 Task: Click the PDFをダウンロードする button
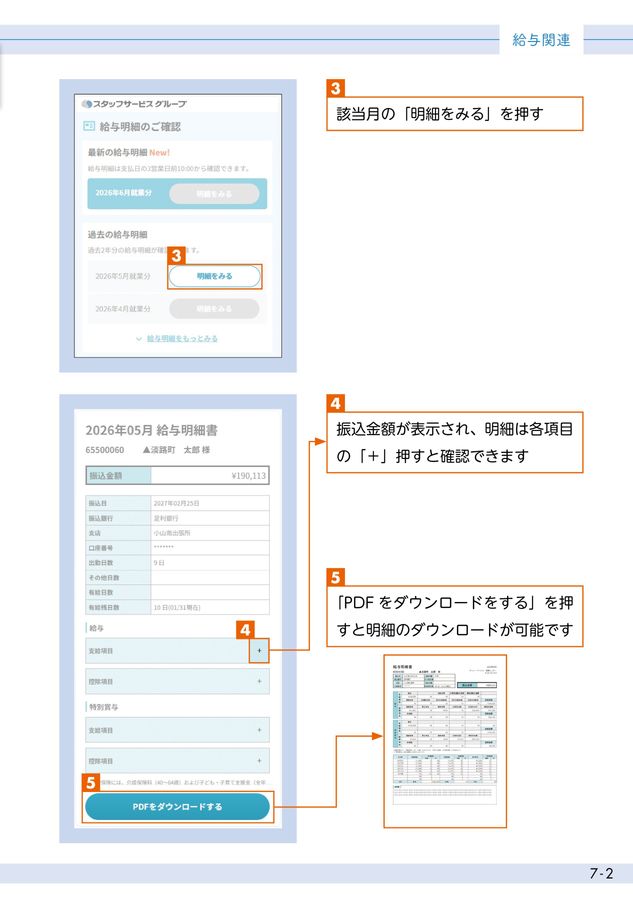pyautogui.click(x=177, y=806)
